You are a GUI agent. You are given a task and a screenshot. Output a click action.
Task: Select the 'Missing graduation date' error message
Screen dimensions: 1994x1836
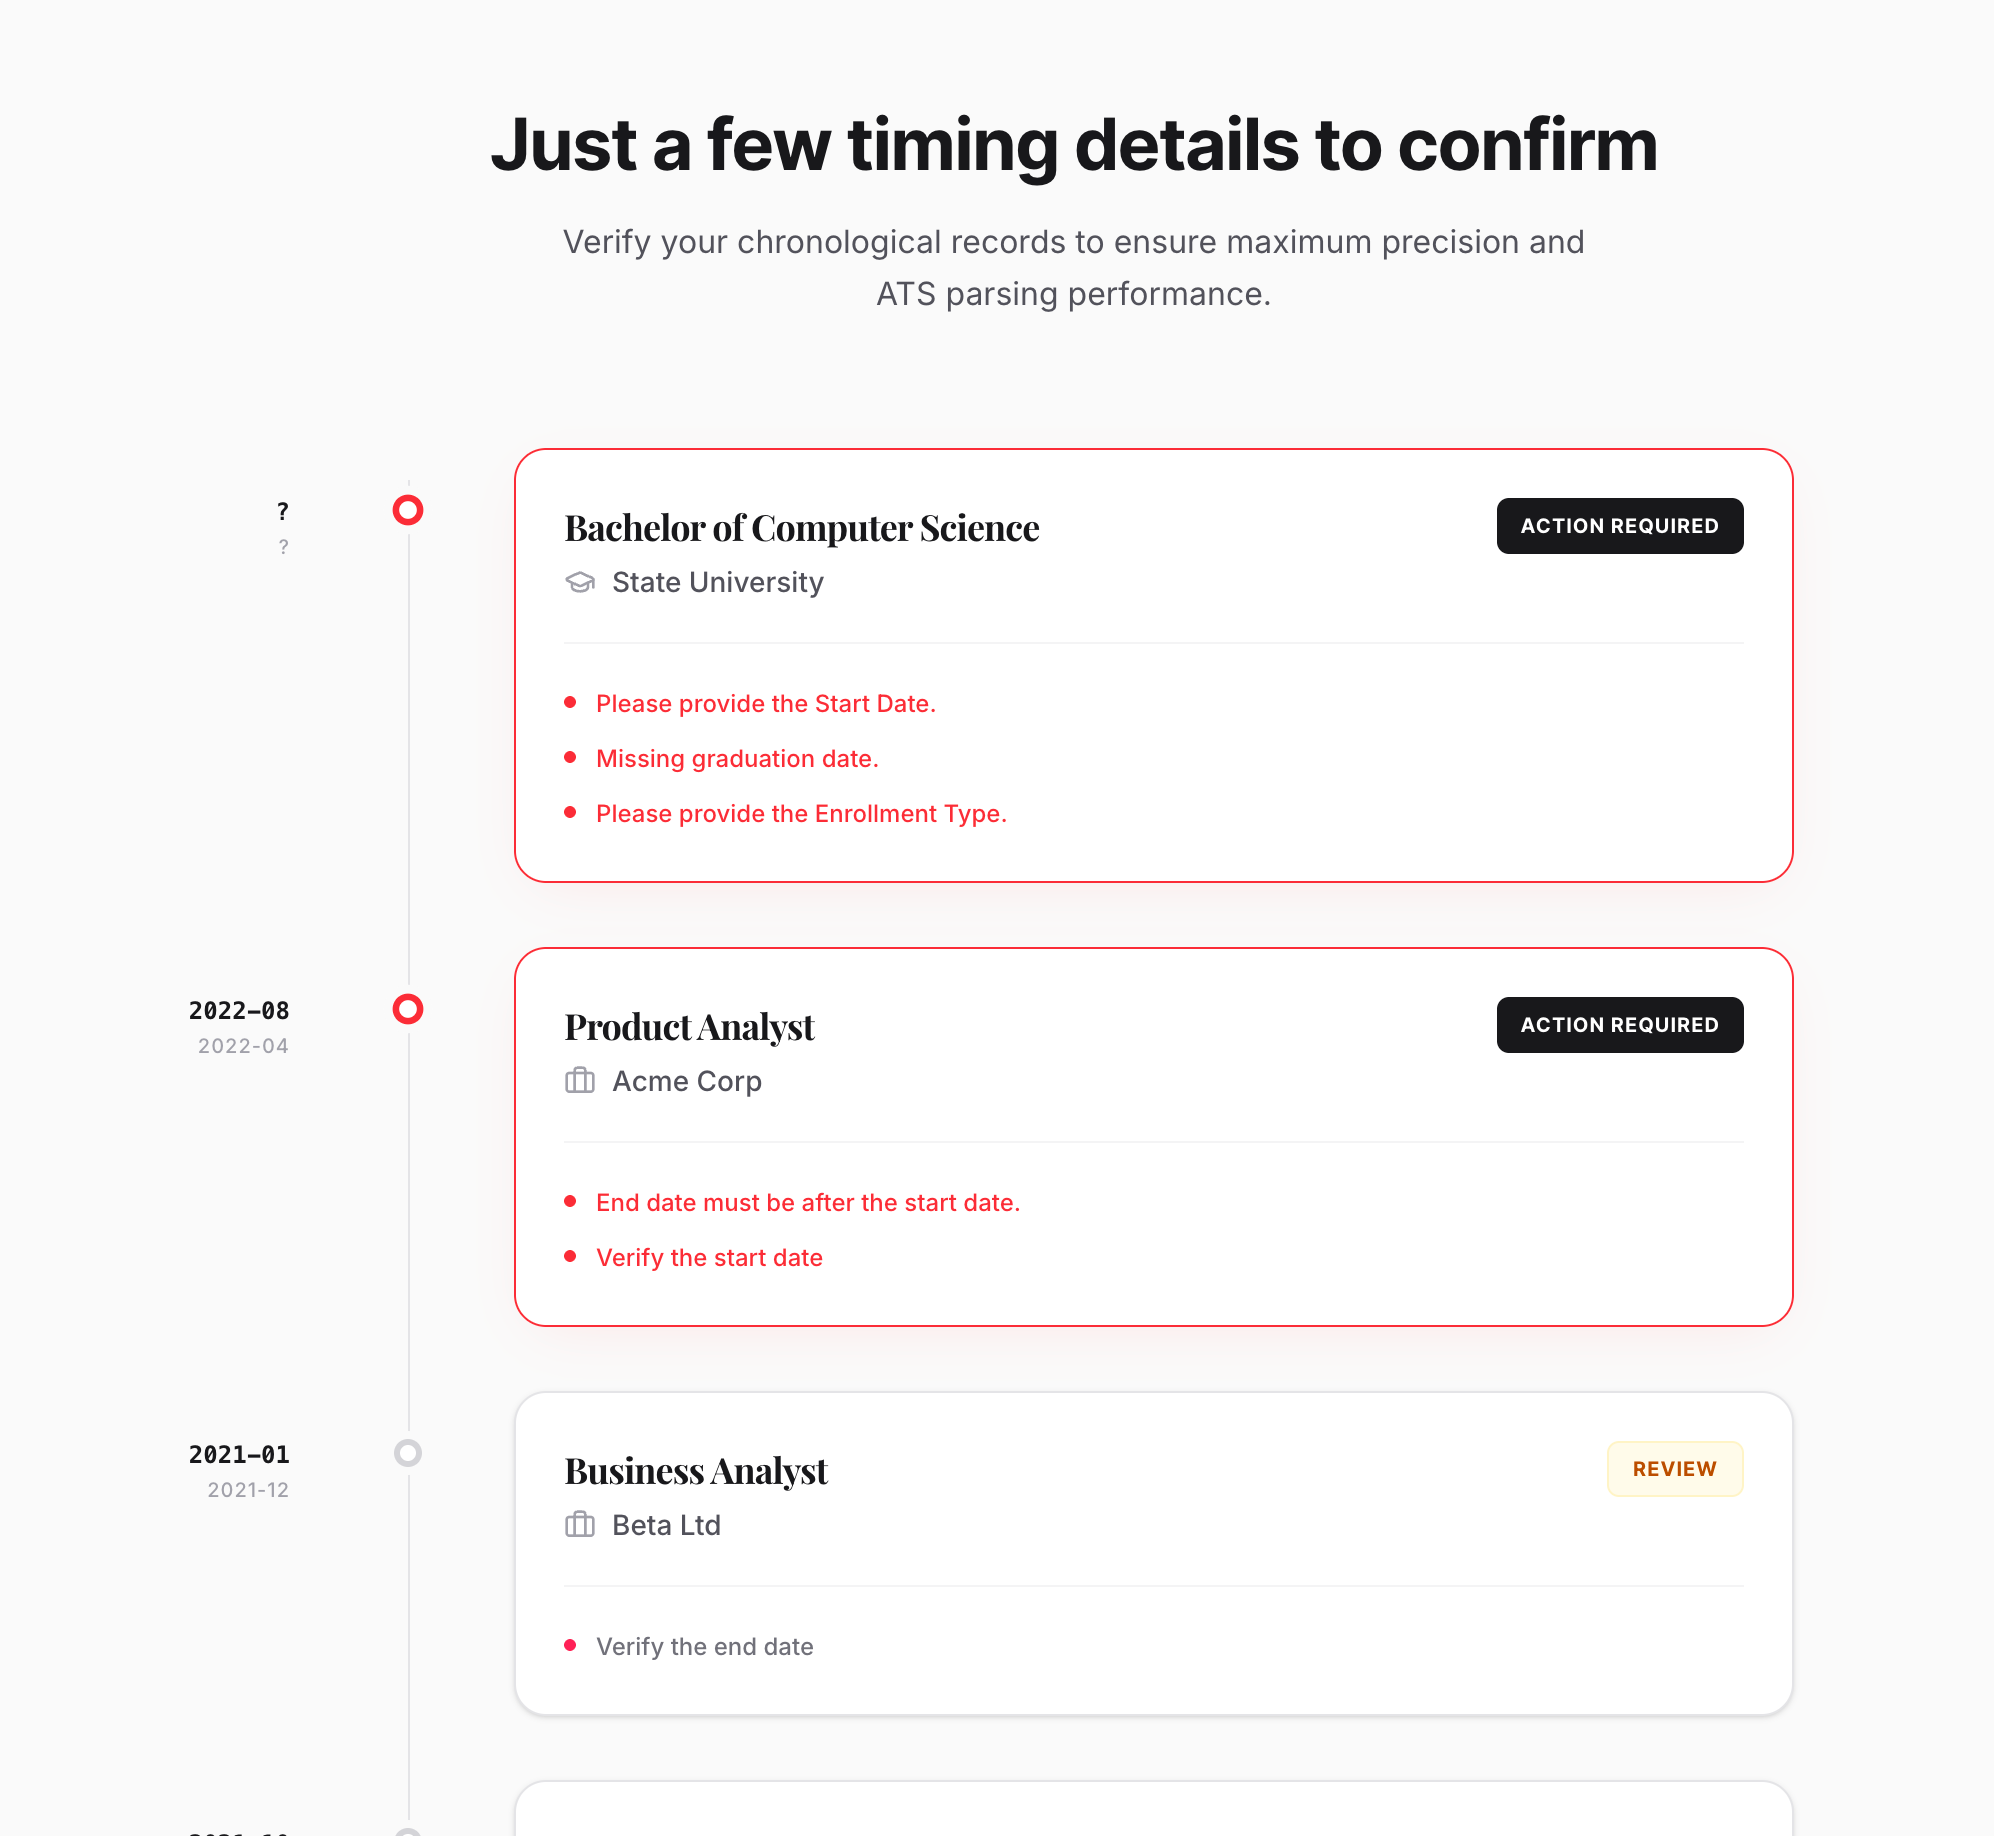coord(737,759)
